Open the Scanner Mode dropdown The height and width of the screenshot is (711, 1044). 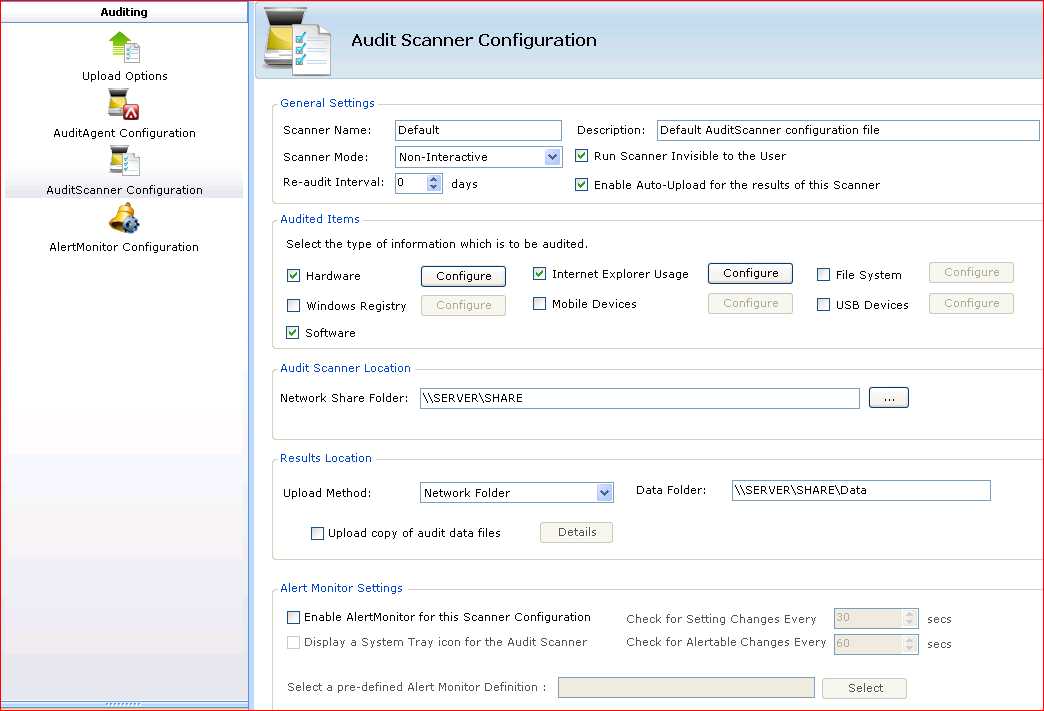click(552, 157)
